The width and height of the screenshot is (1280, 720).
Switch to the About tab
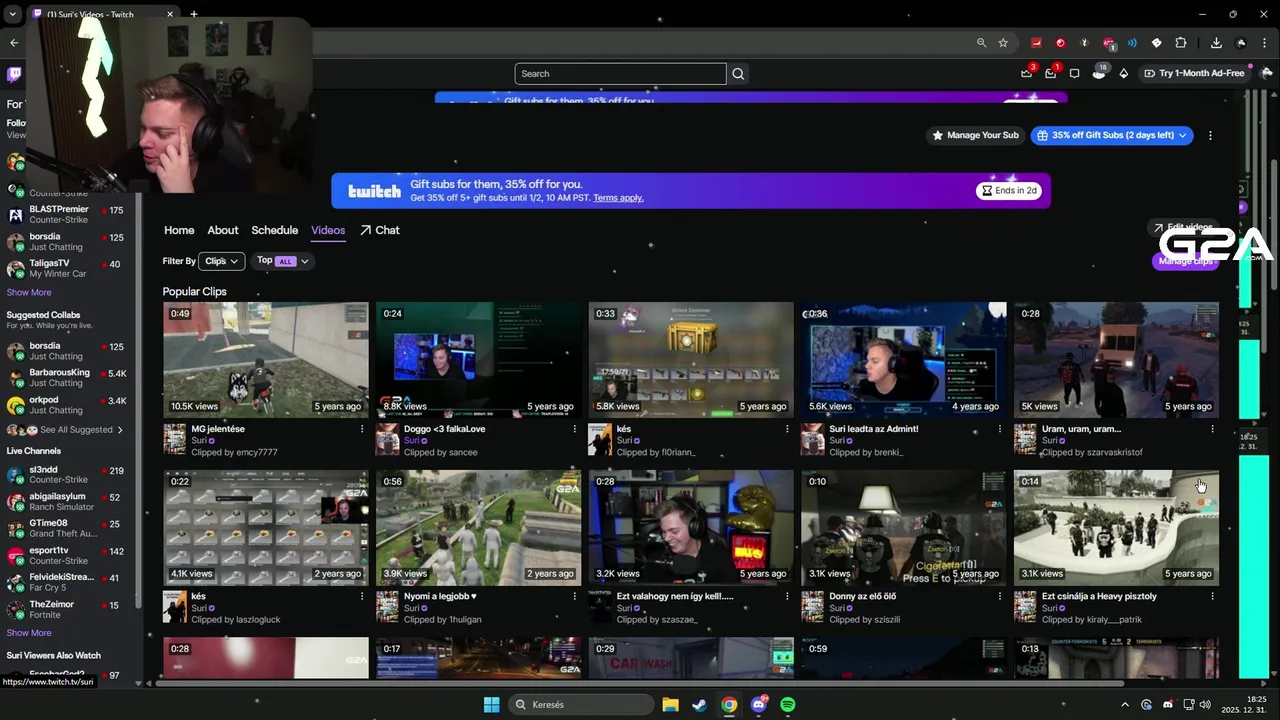click(x=223, y=230)
